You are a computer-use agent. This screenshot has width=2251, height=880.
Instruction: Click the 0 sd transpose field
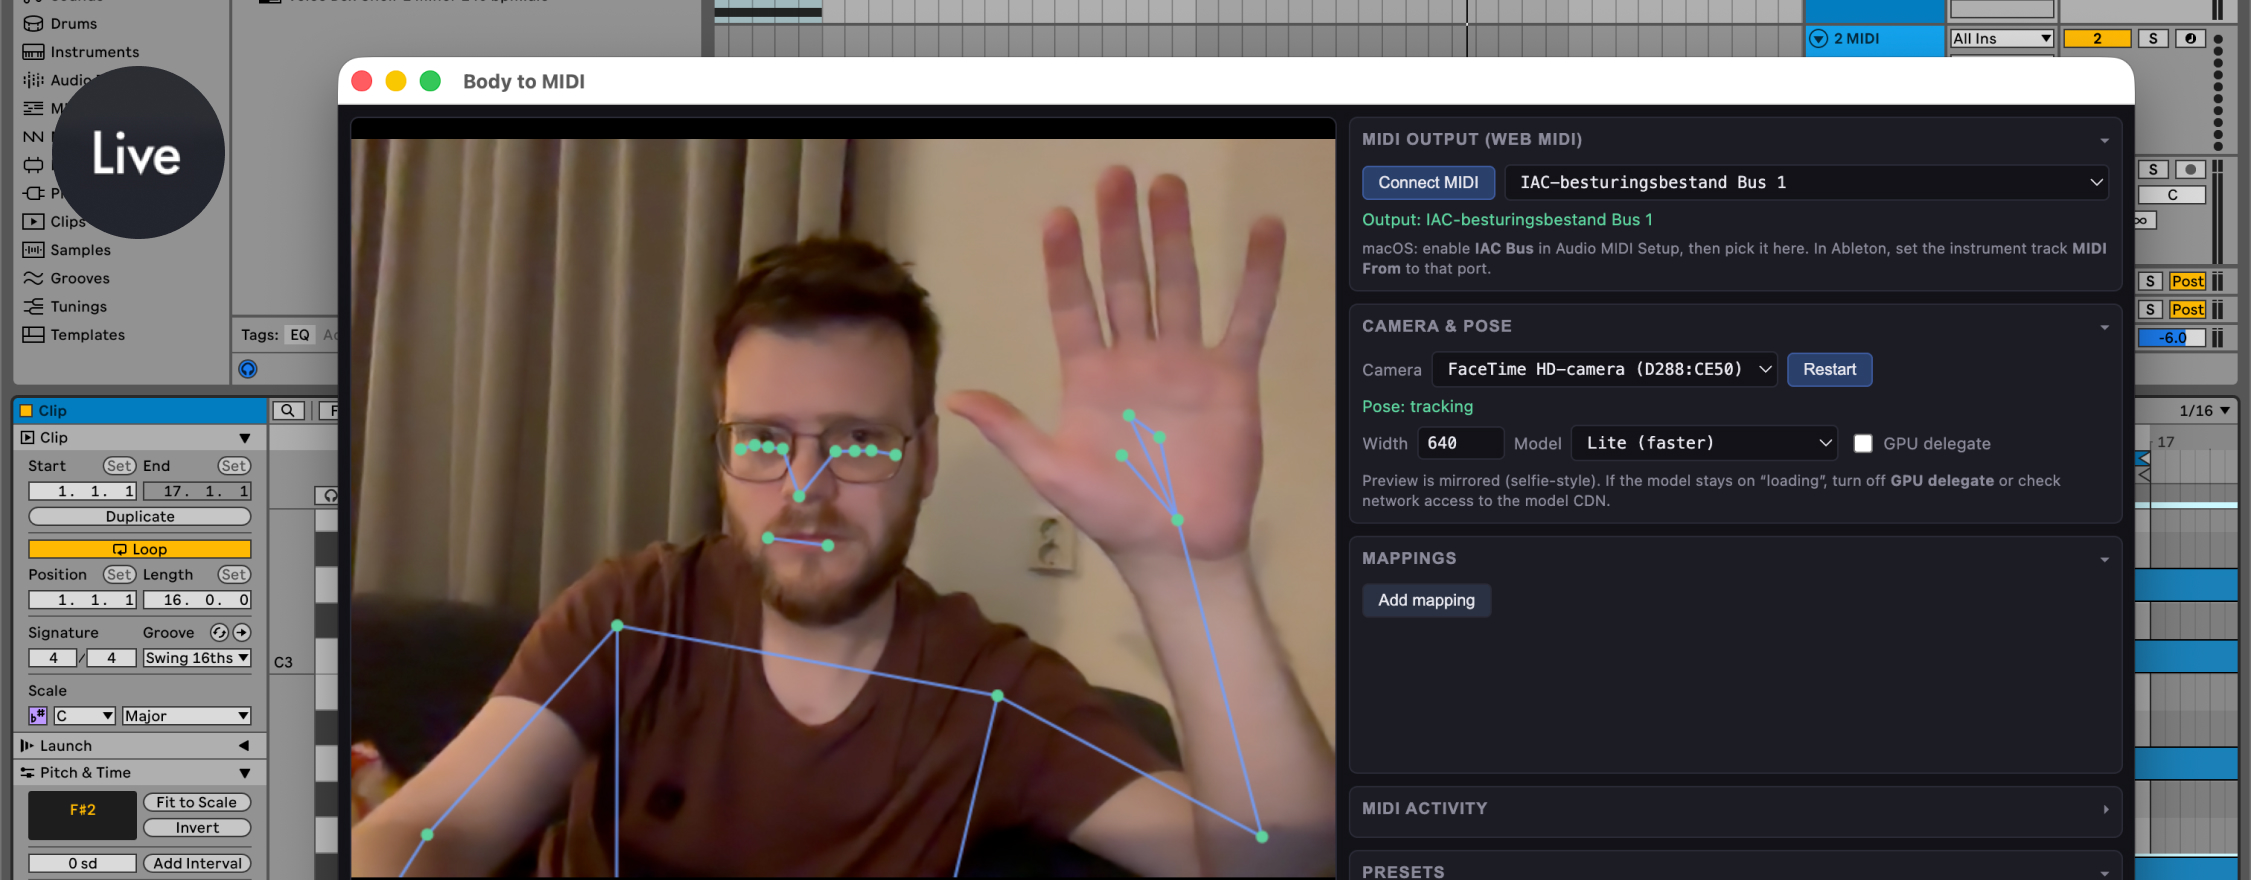click(x=82, y=863)
